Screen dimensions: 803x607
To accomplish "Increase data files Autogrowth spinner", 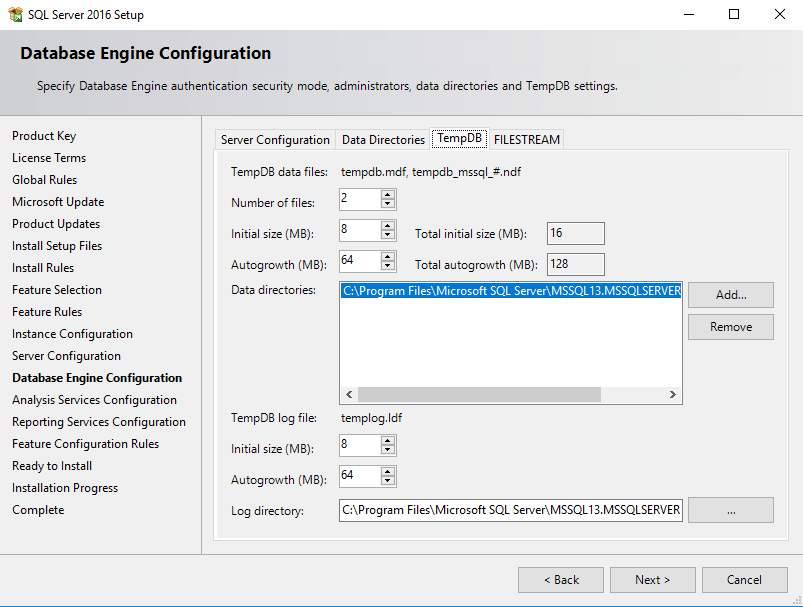I will 388,256.
